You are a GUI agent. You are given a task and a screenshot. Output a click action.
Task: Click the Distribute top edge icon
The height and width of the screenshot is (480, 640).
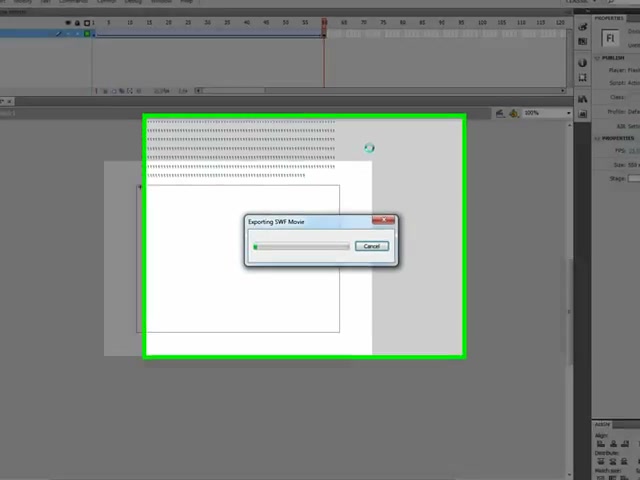tap(601, 462)
